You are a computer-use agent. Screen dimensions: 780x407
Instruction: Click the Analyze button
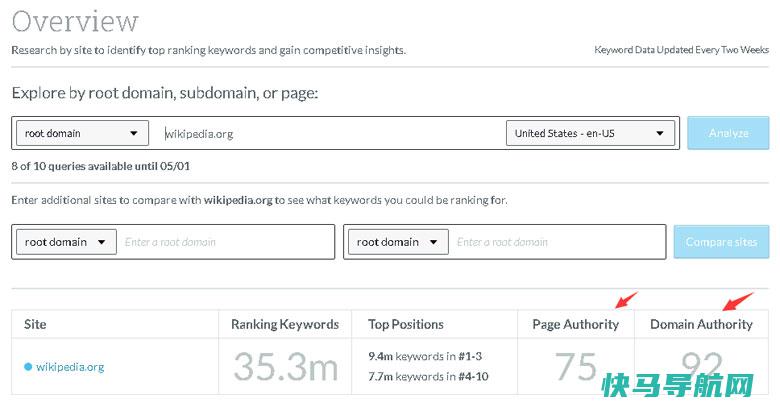click(x=728, y=133)
